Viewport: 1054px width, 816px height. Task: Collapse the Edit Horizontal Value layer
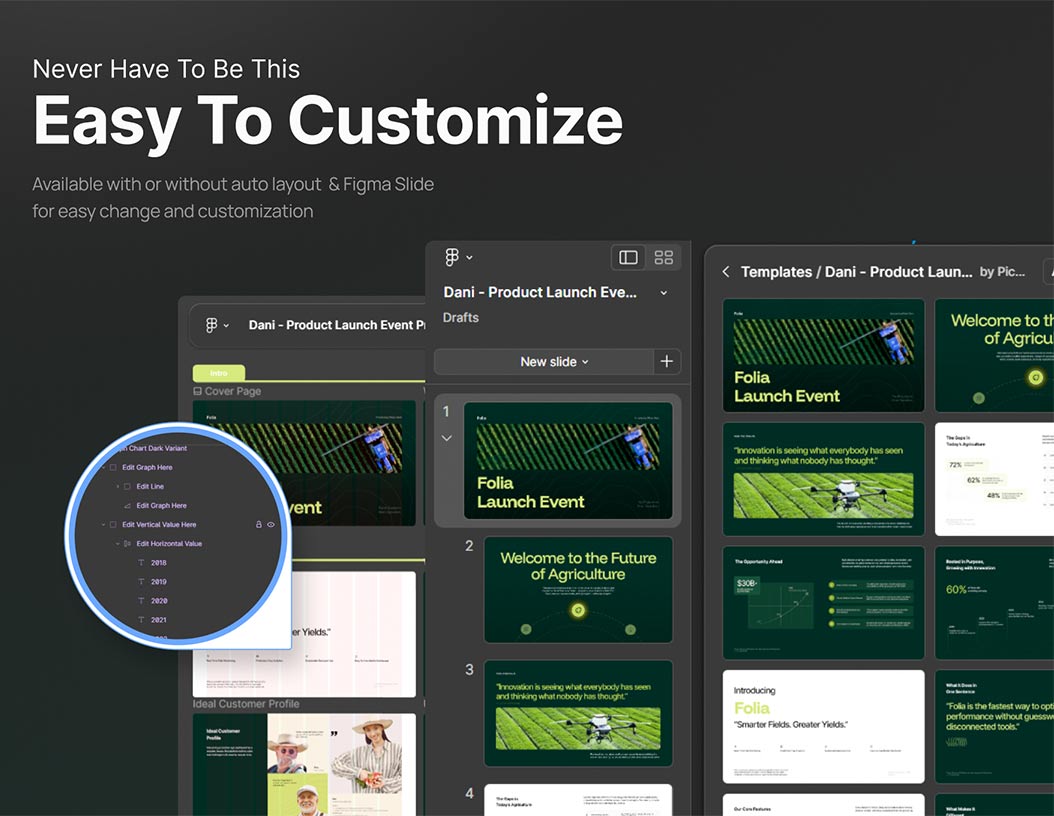click(x=117, y=544)
